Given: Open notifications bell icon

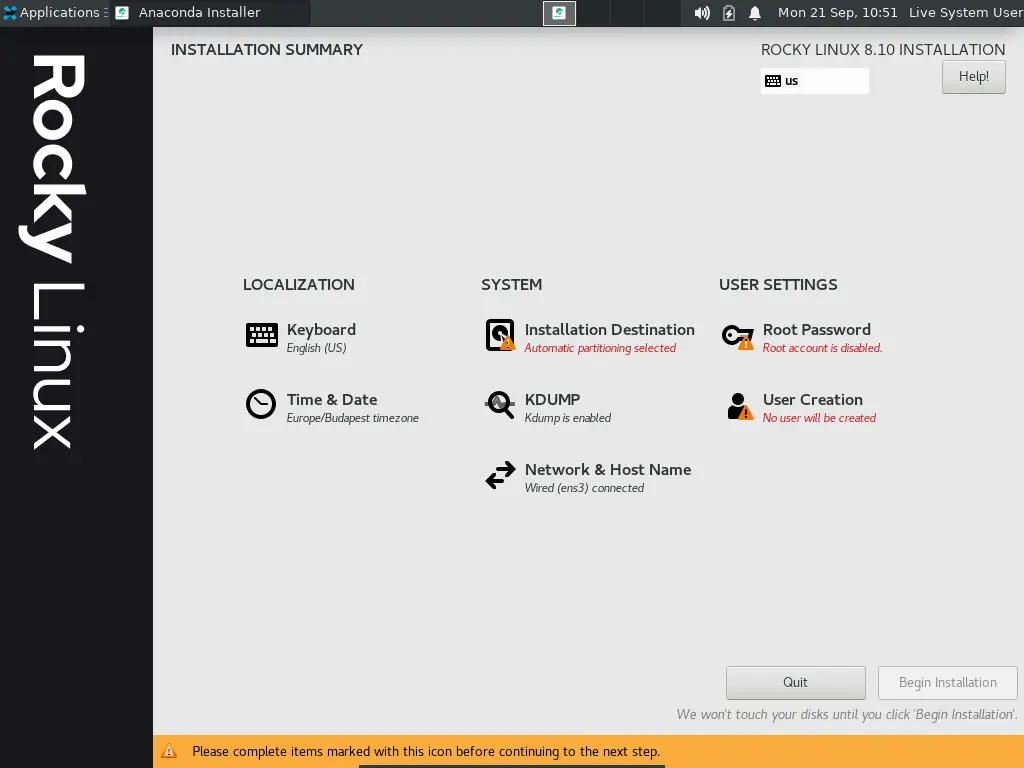Looking at the screenshot, I should click(755, 13).
